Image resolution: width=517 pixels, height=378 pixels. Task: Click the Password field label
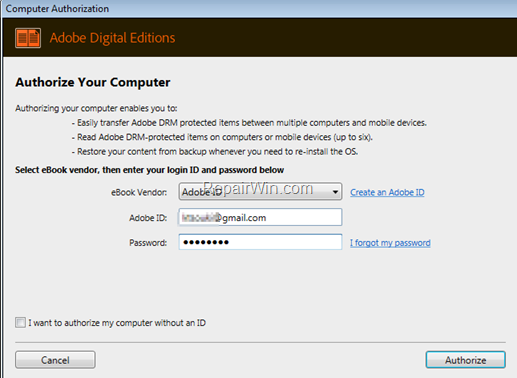click(x=148, y=243)
